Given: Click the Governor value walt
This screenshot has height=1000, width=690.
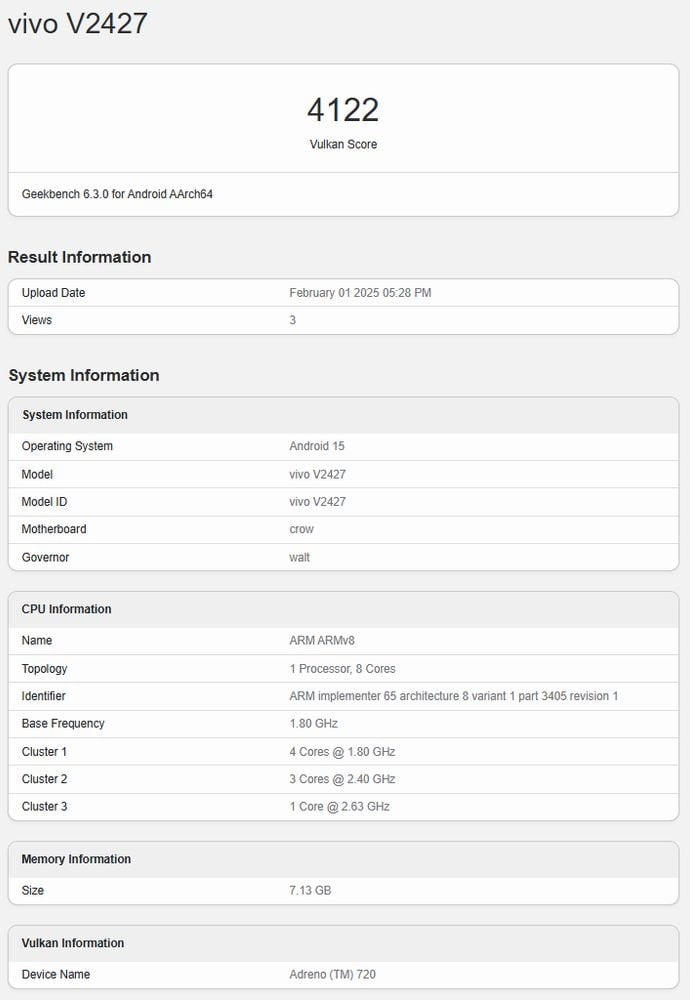Looking at the screenshot, I should coord(300,557).
